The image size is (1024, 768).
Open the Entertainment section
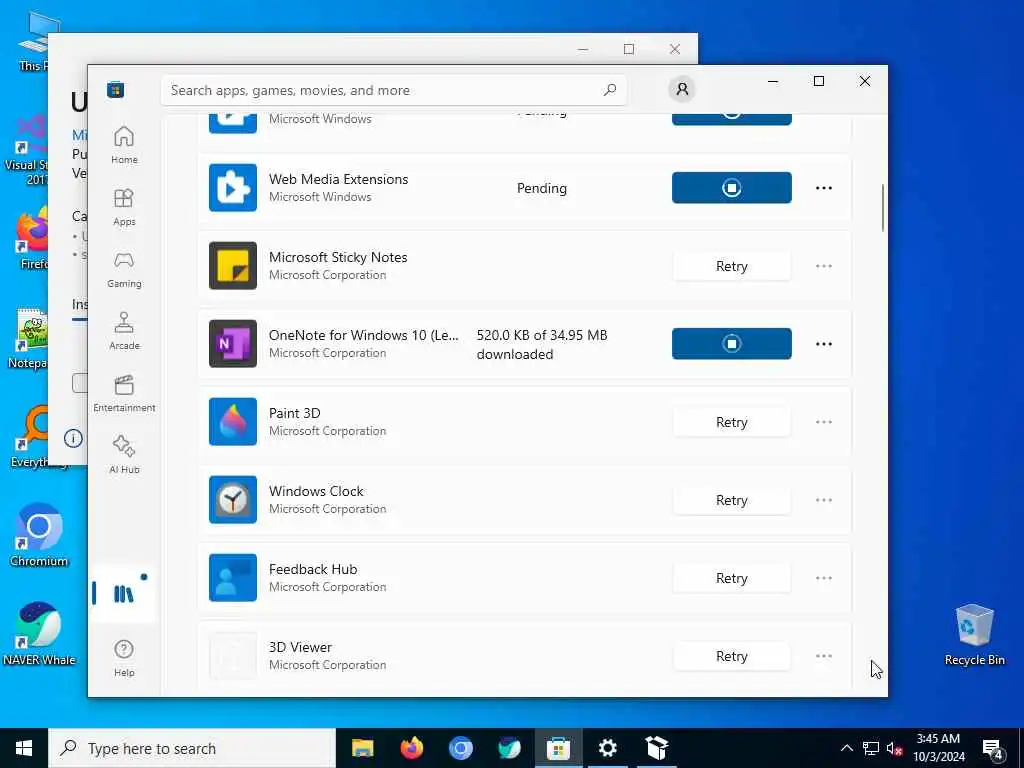pyautogui.click(x=124, y=393)
